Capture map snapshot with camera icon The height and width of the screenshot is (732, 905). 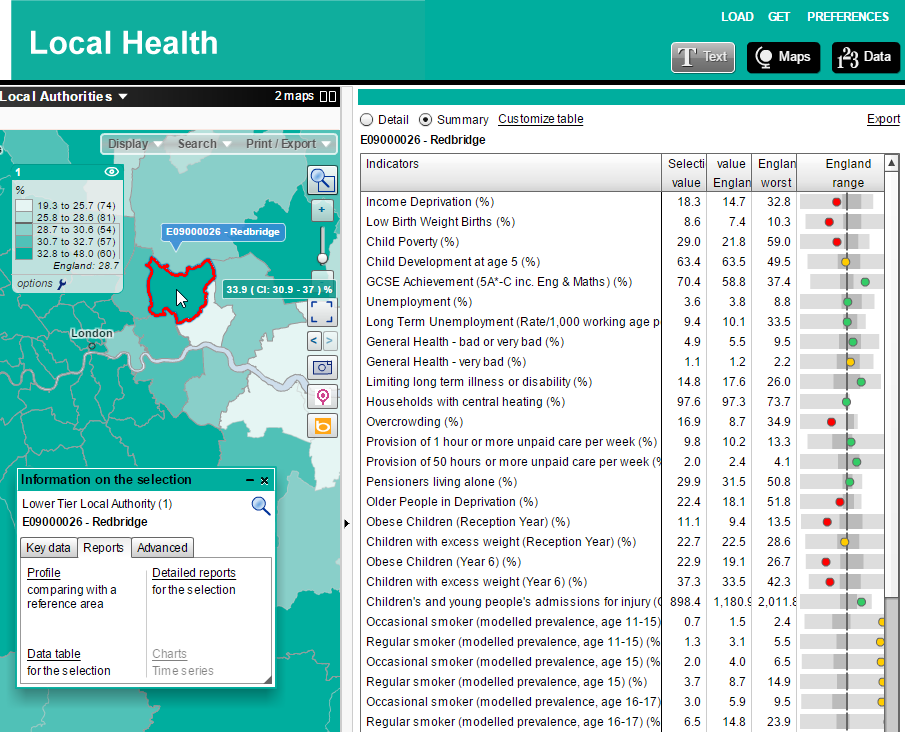(x=322, y=367)
